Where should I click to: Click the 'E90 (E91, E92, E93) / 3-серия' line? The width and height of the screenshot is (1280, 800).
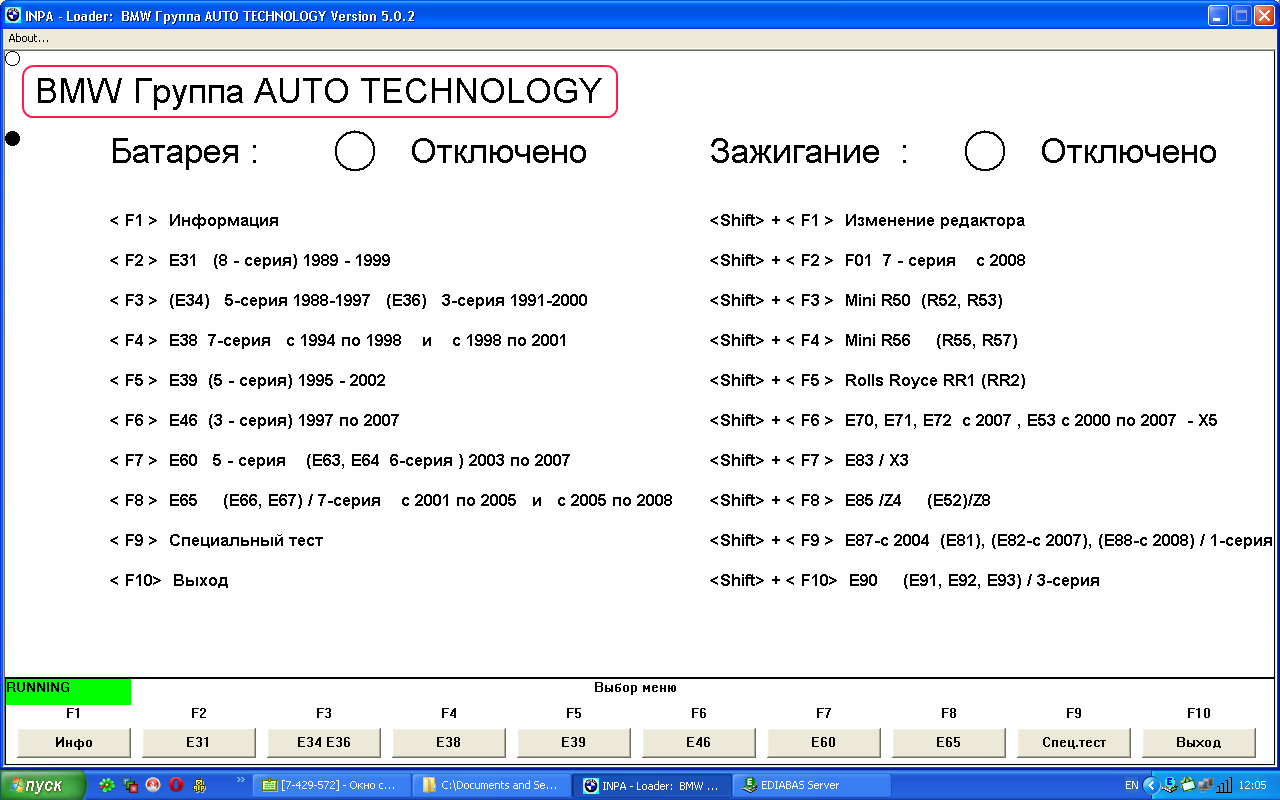pos(905,580)
